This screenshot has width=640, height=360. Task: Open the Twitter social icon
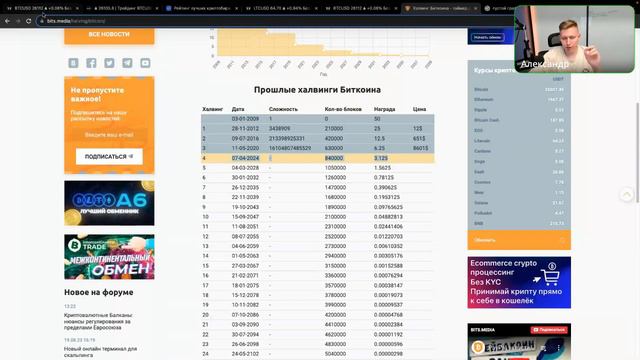pyautogui.click(x=109, y=63)
